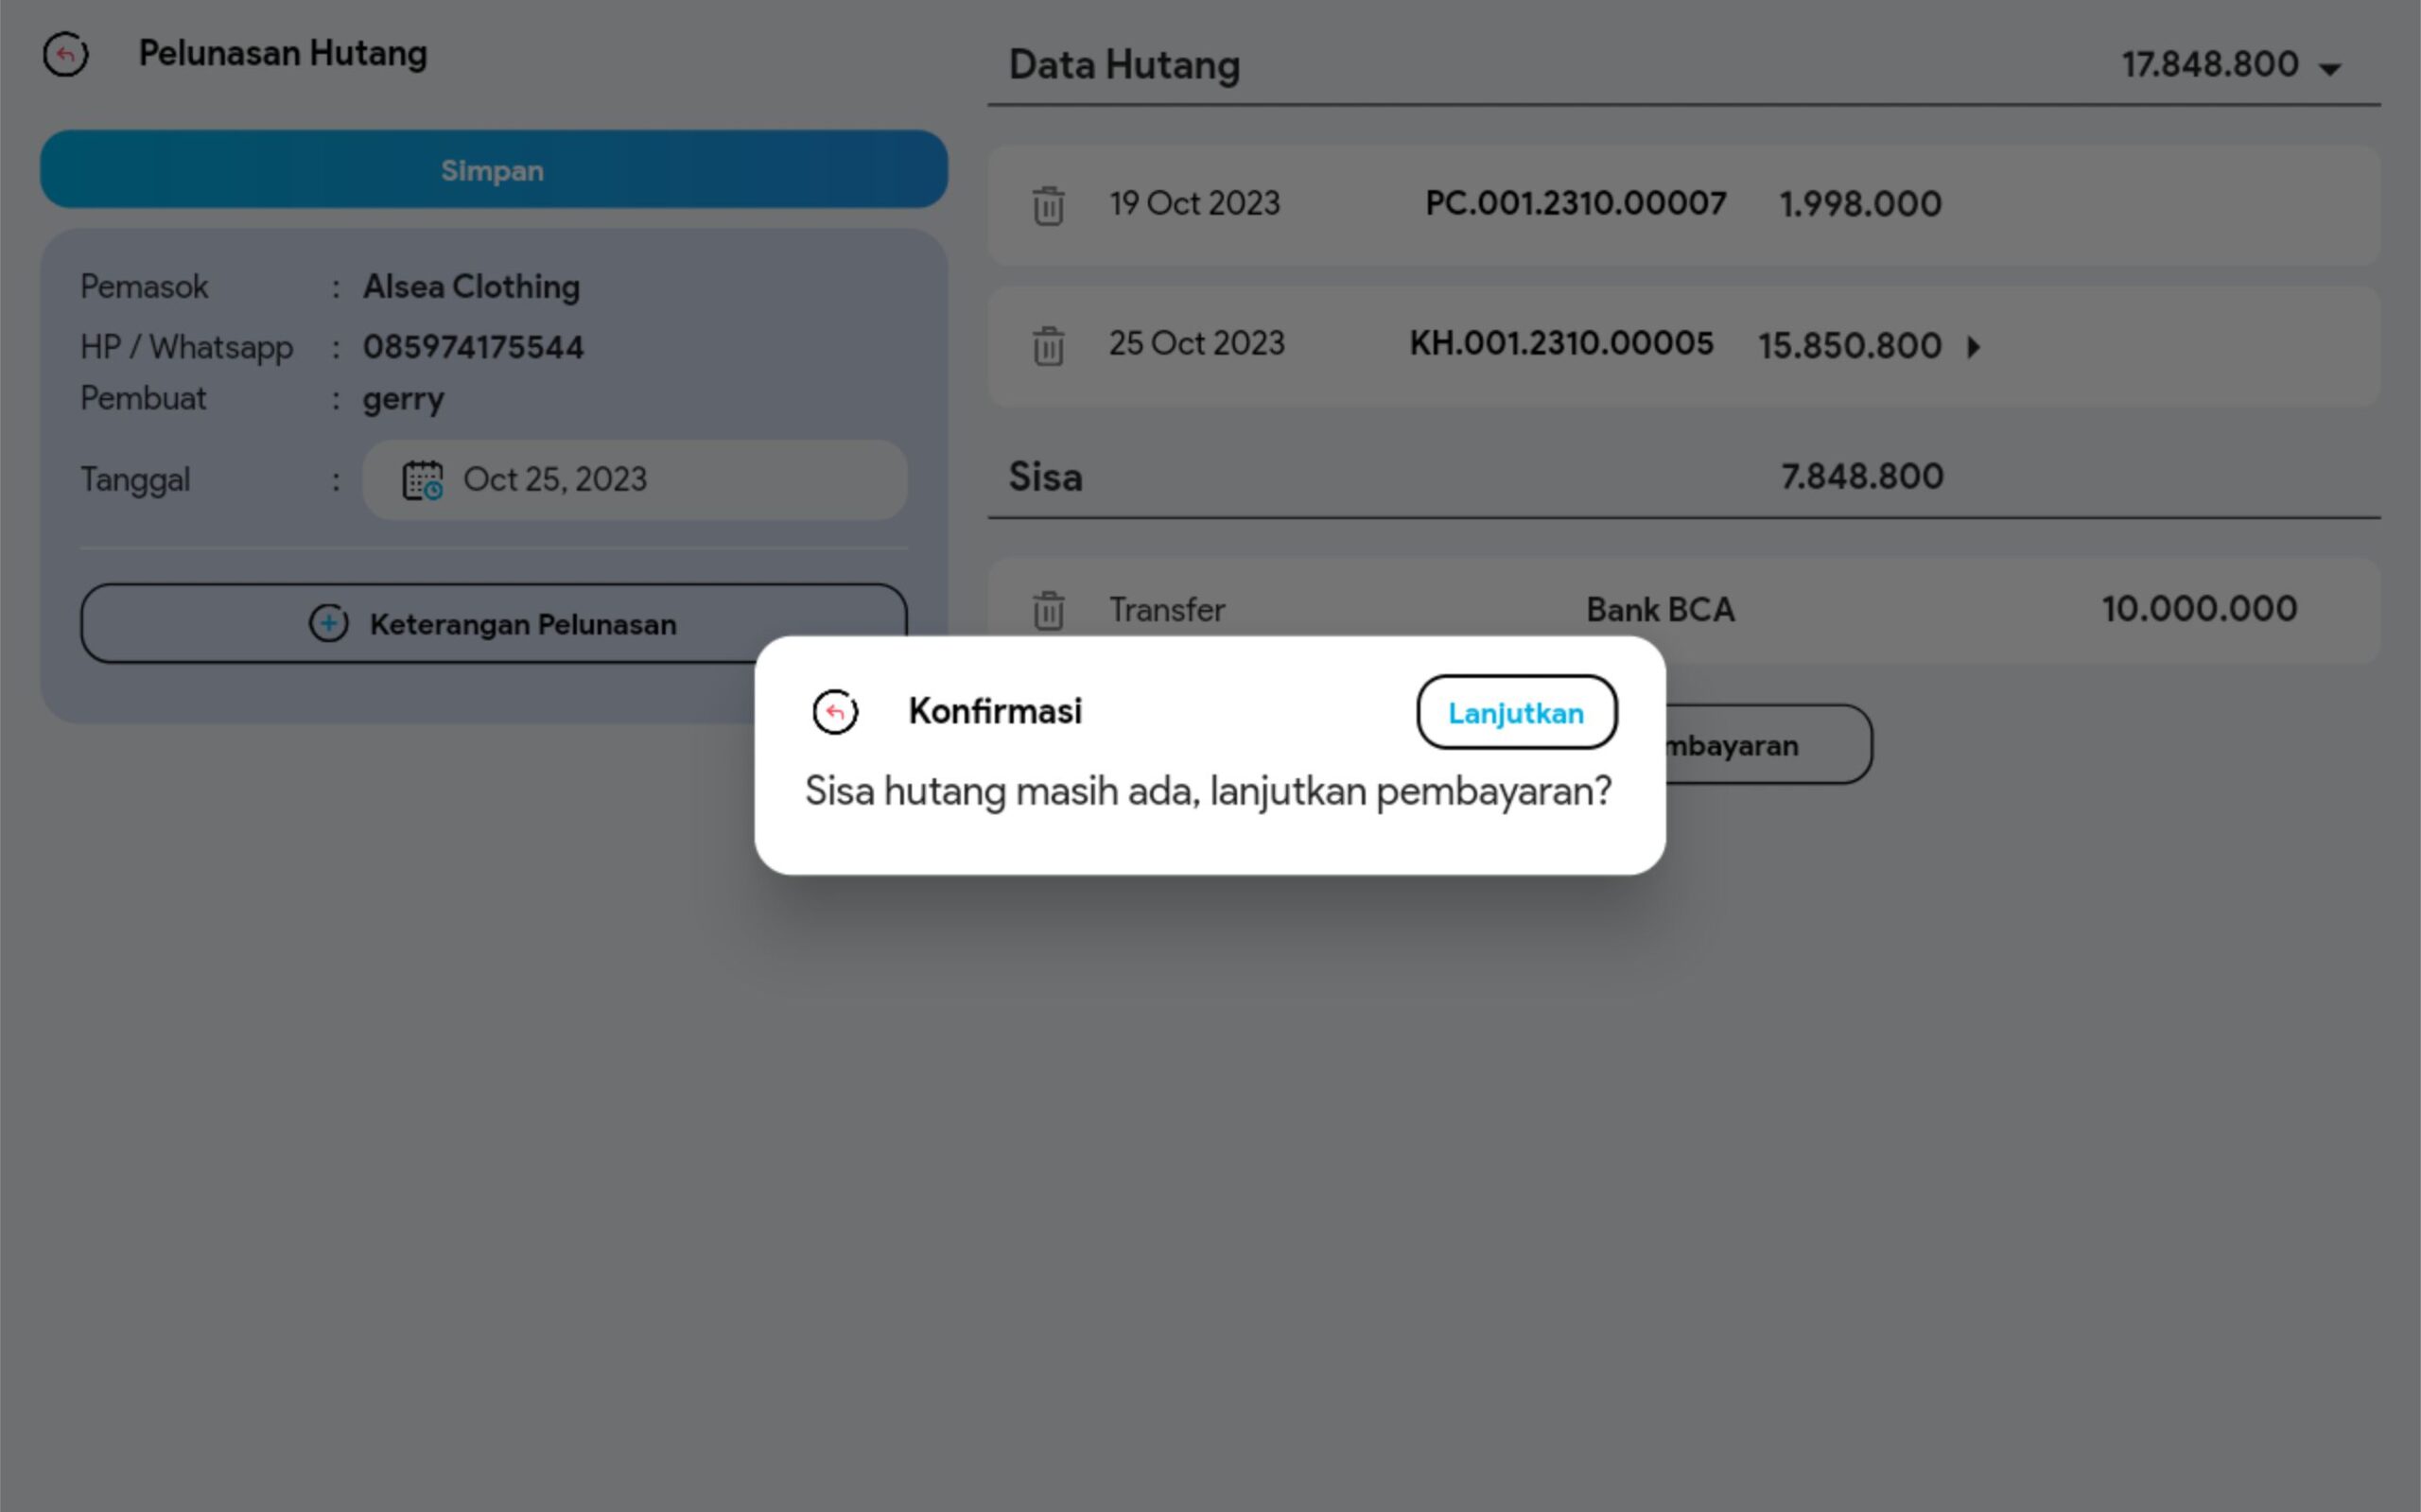The image size is (2421, 1512).
Task: Expand the 17.848.800 total dropdown arrow
Action: coord(2330,68)
